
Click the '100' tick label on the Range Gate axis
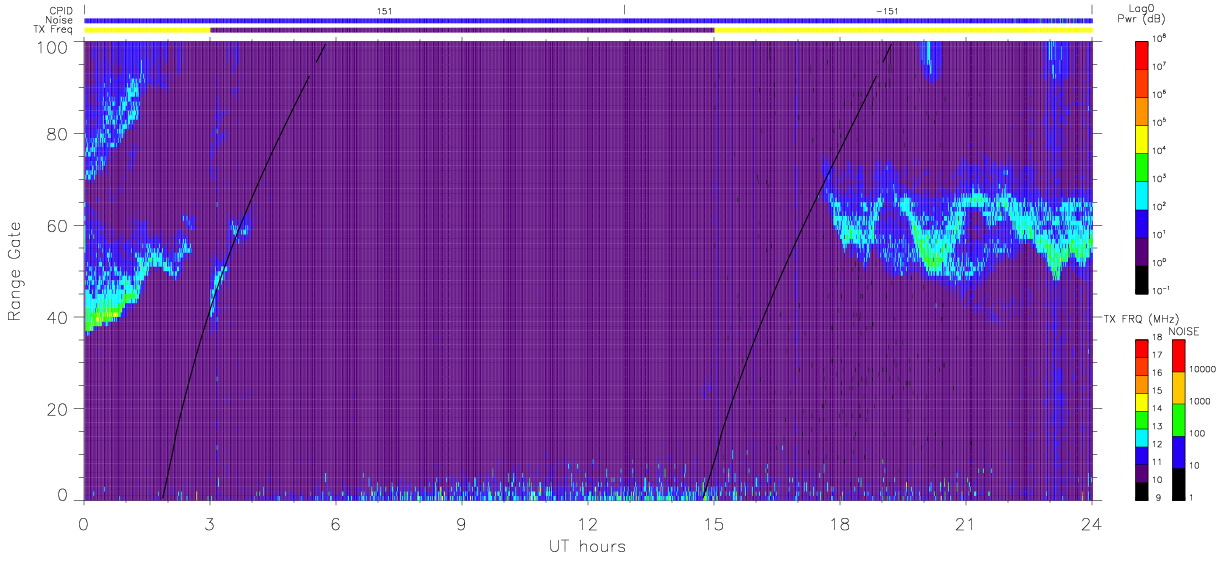click(54, 47)
